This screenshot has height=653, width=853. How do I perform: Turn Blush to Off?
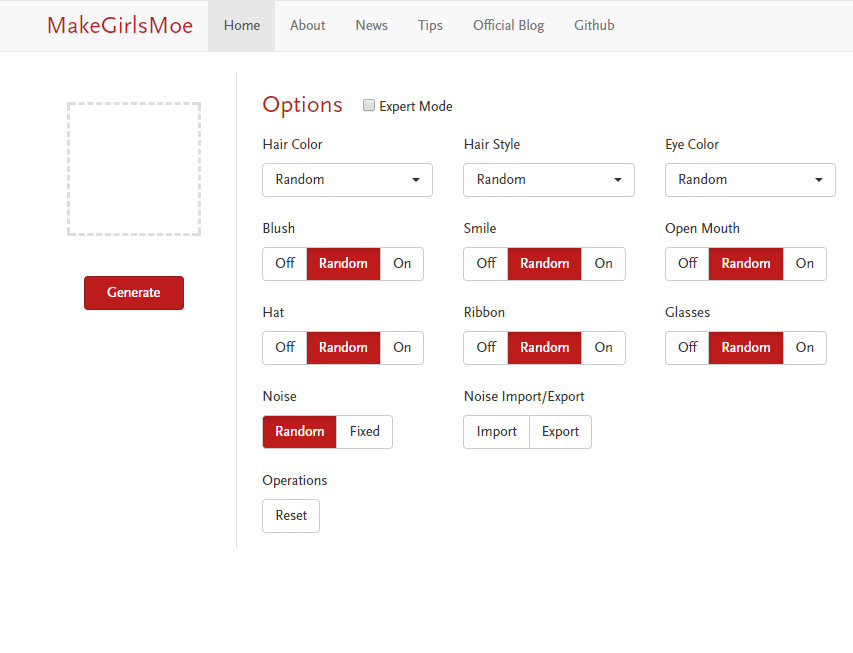click(285, 264)
